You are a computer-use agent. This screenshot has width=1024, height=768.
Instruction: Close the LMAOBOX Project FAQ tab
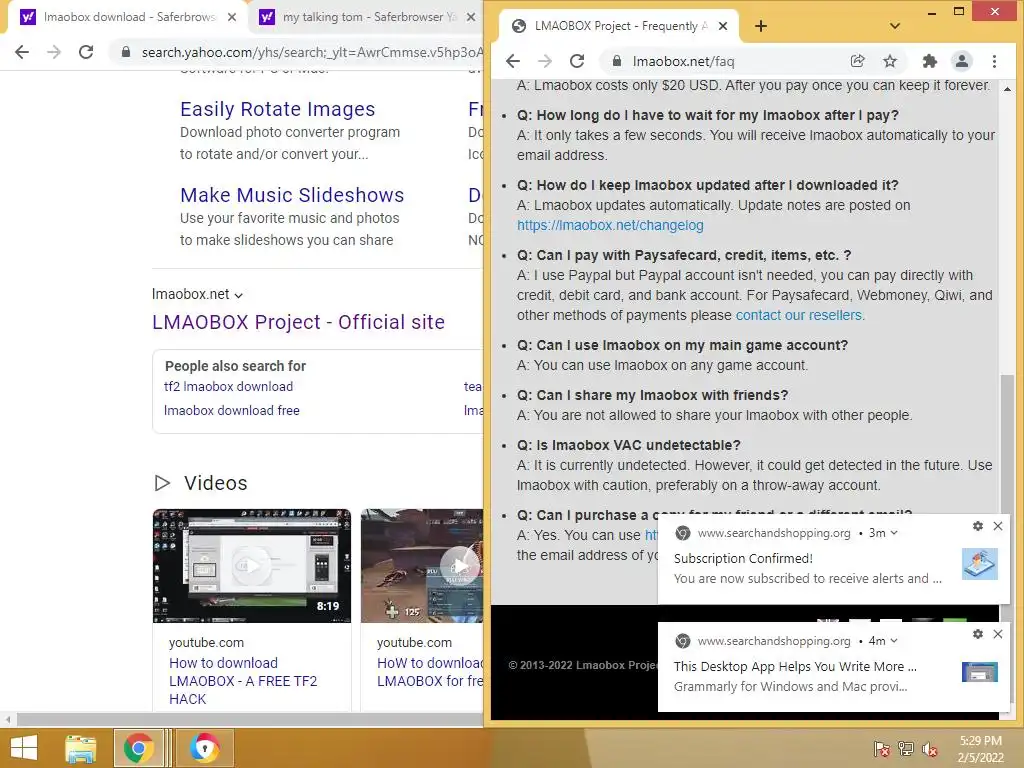click(x=723, y=26)
